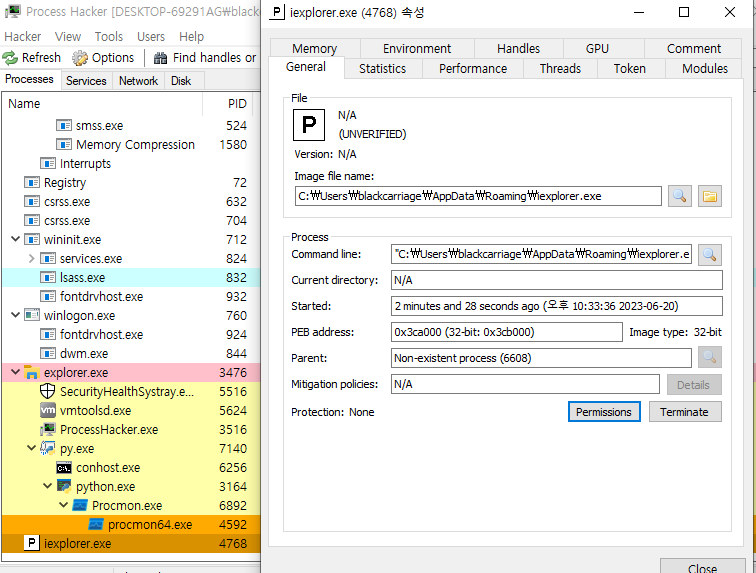Click the Command line text field
Image resolution: width=756 pixels, height=573 pixels.
tap(541, 254)
